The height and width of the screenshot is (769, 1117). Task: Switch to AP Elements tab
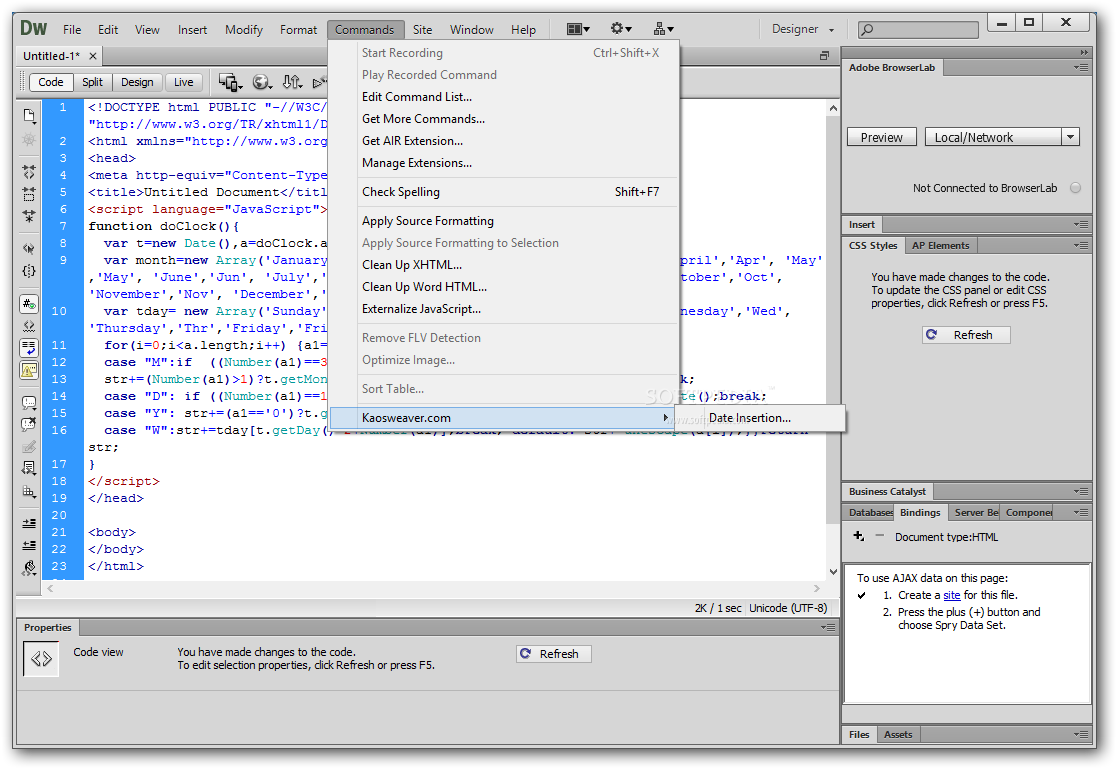pyautogui.click(x=941, y=246)
